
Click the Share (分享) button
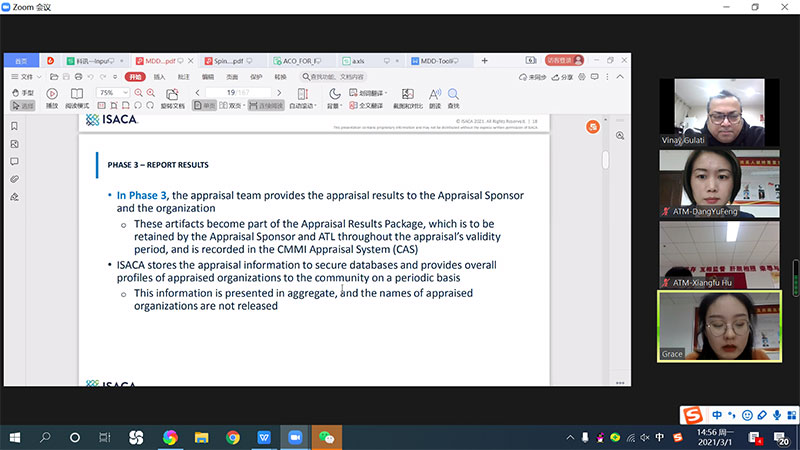(x=562, y=77)
